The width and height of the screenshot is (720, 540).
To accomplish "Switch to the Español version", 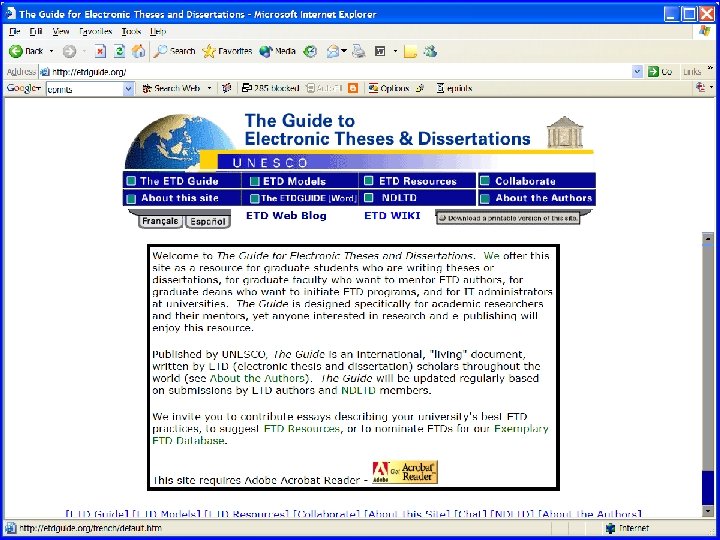I will 208,222.
